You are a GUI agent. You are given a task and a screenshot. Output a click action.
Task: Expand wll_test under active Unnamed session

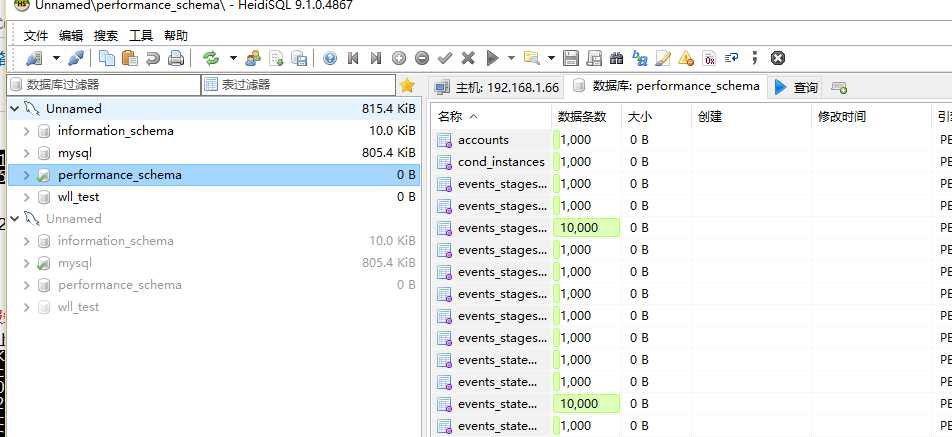click(26, 197)
